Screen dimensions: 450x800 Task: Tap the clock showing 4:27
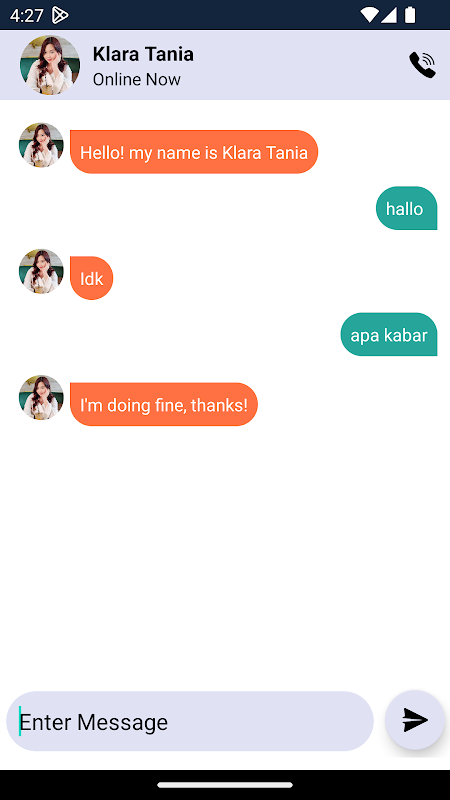coord(27,16)
